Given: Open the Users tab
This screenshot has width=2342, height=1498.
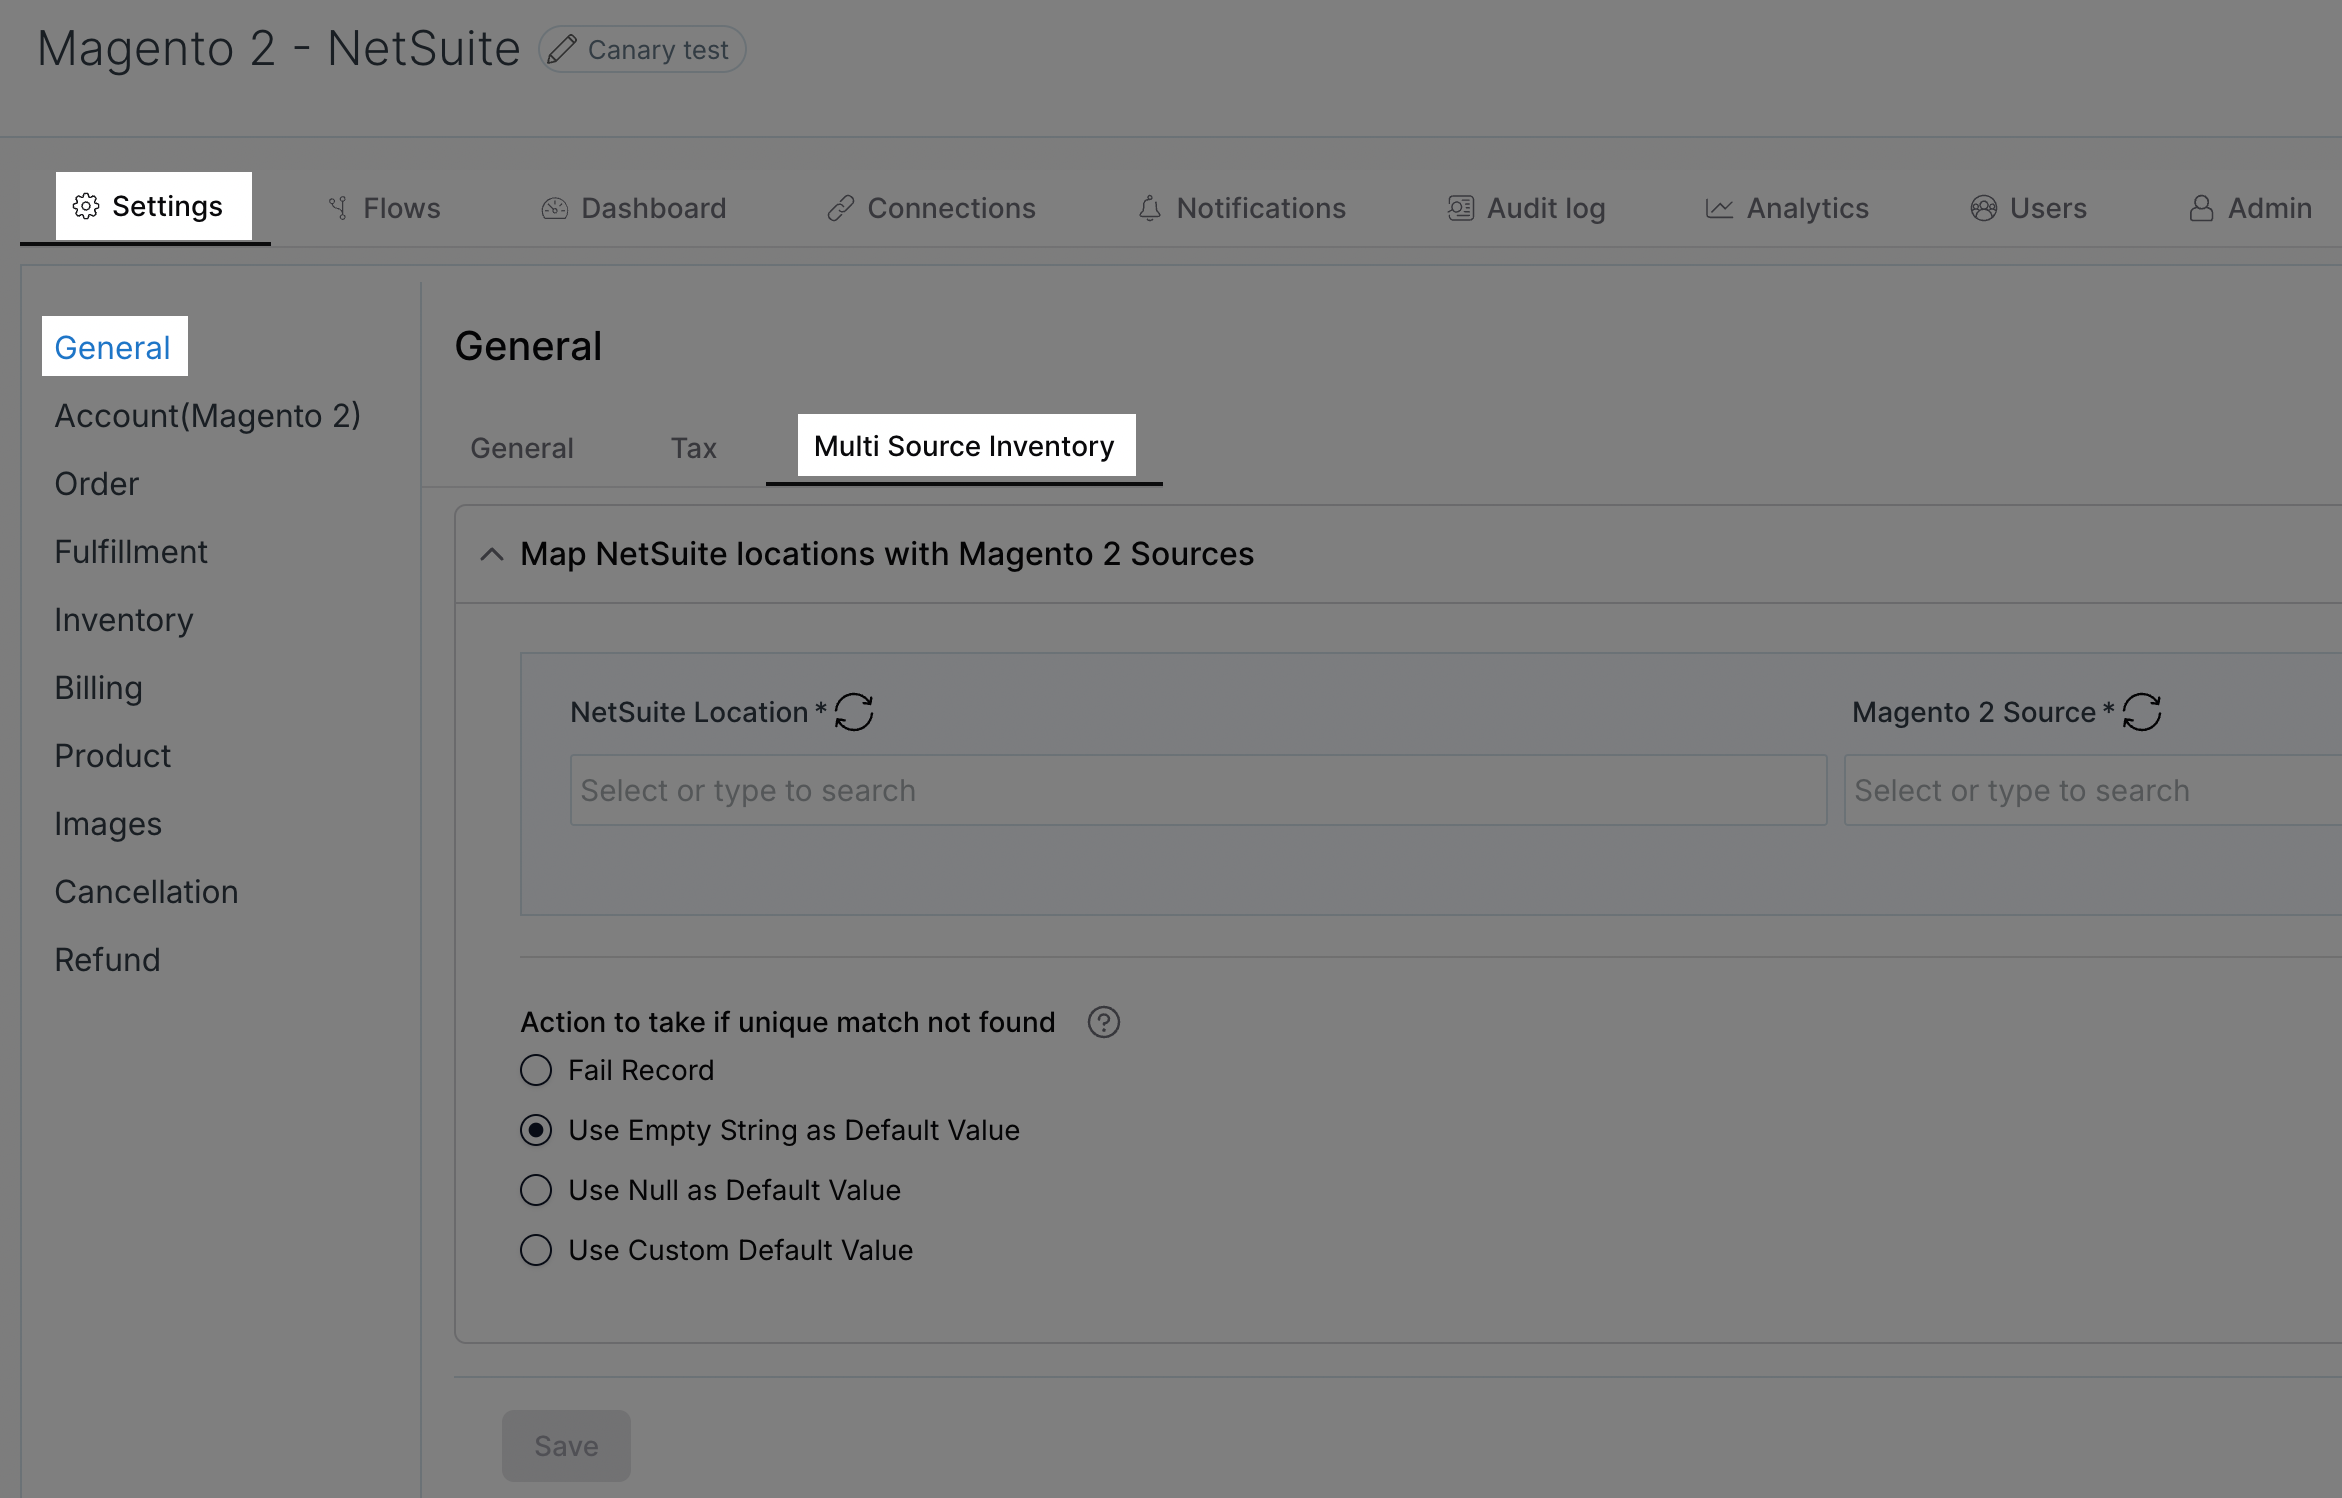Looking at the screenshot, I should coord(2029,208).
